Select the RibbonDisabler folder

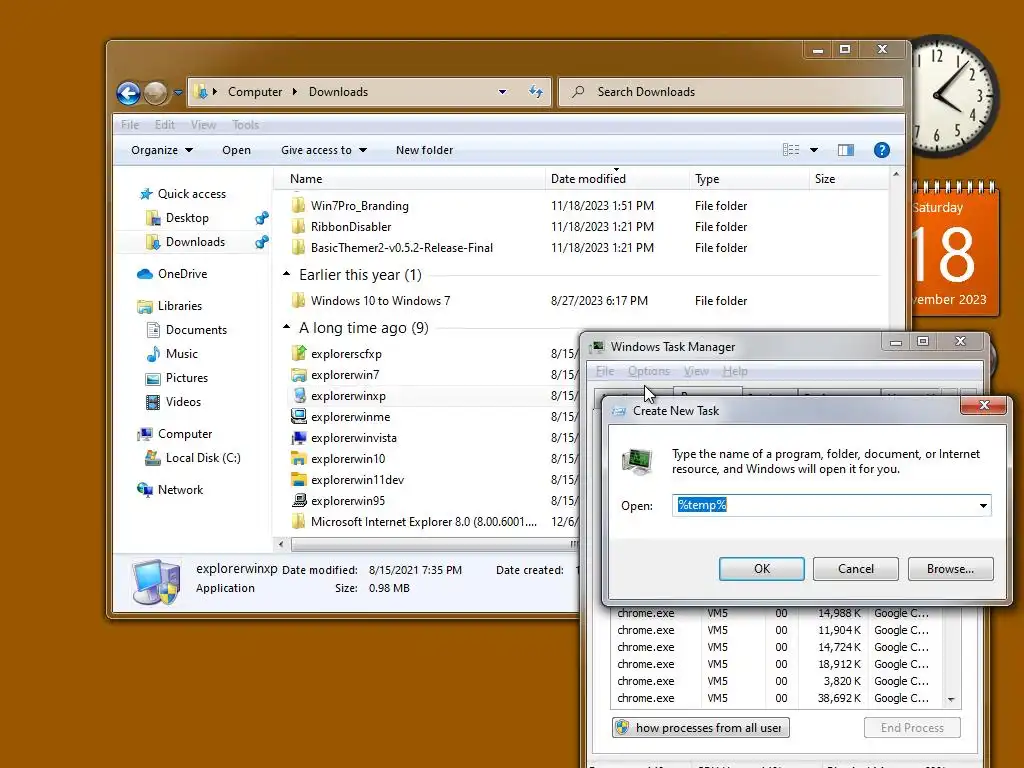(x=351, y=227)
